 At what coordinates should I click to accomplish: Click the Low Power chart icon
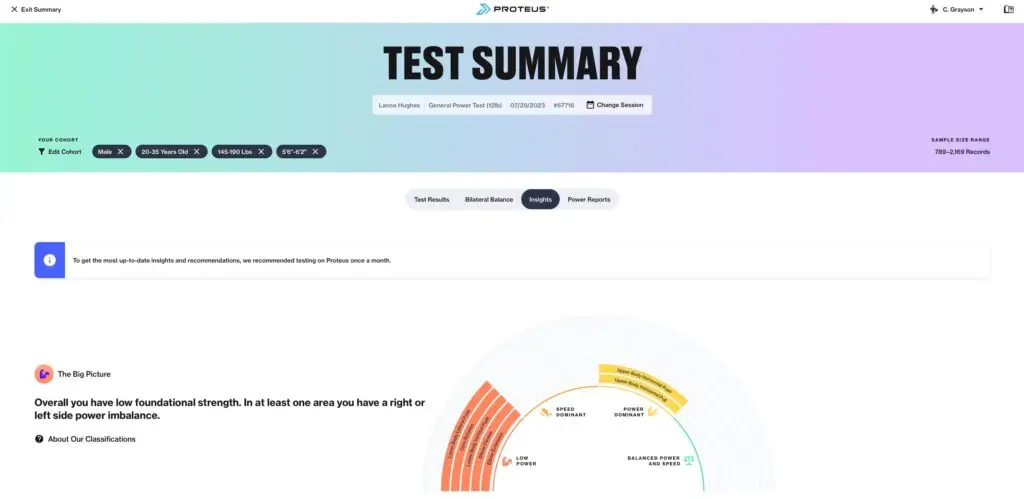click(x=506, y=461)
